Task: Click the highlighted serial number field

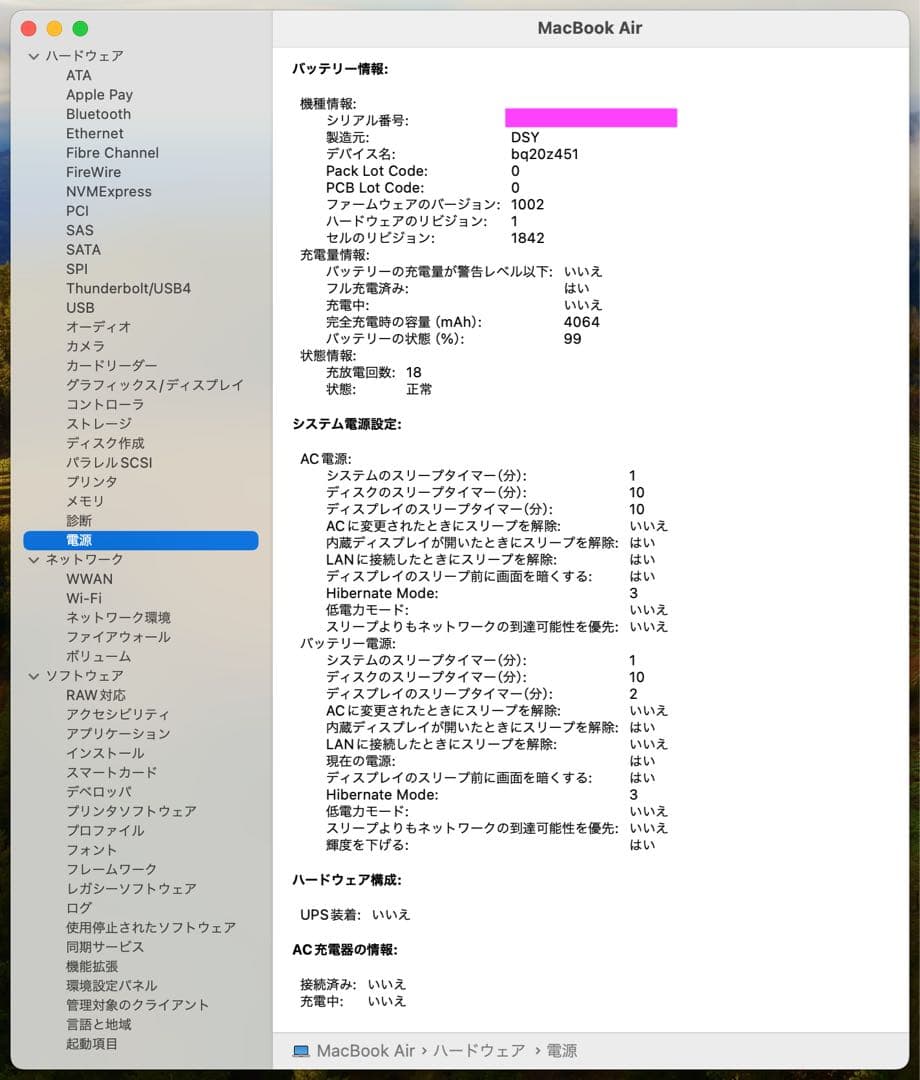Action: coord(591,117)
